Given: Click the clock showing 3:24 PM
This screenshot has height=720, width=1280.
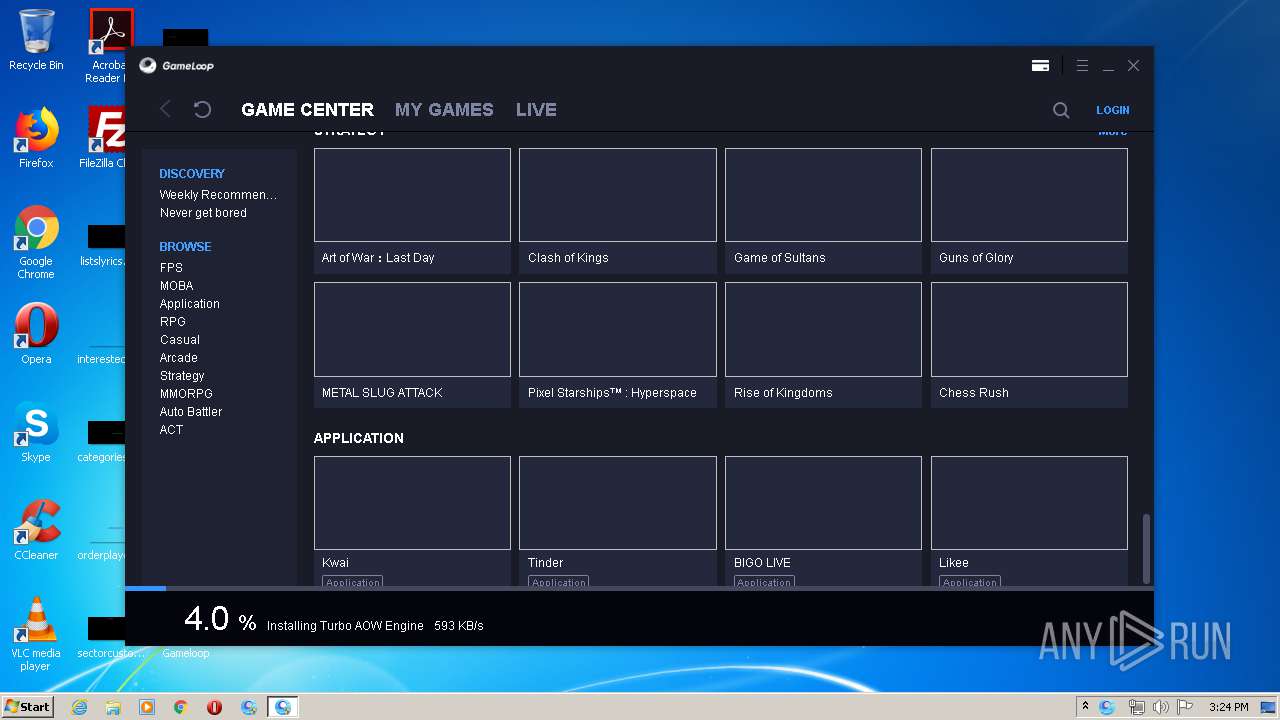Looking at the screenshot, I should point(1228,707).
